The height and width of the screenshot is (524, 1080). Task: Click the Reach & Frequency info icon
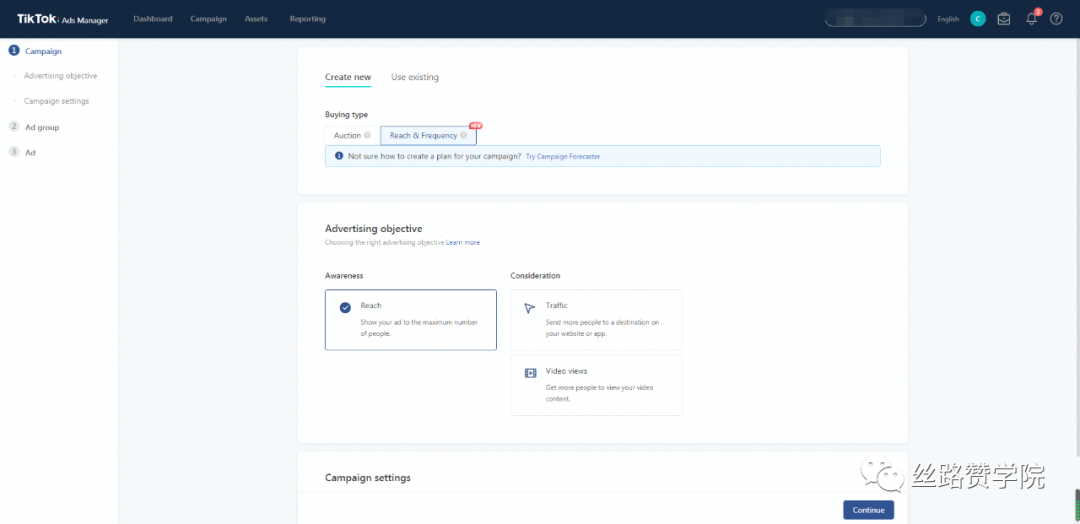(464, 136)
